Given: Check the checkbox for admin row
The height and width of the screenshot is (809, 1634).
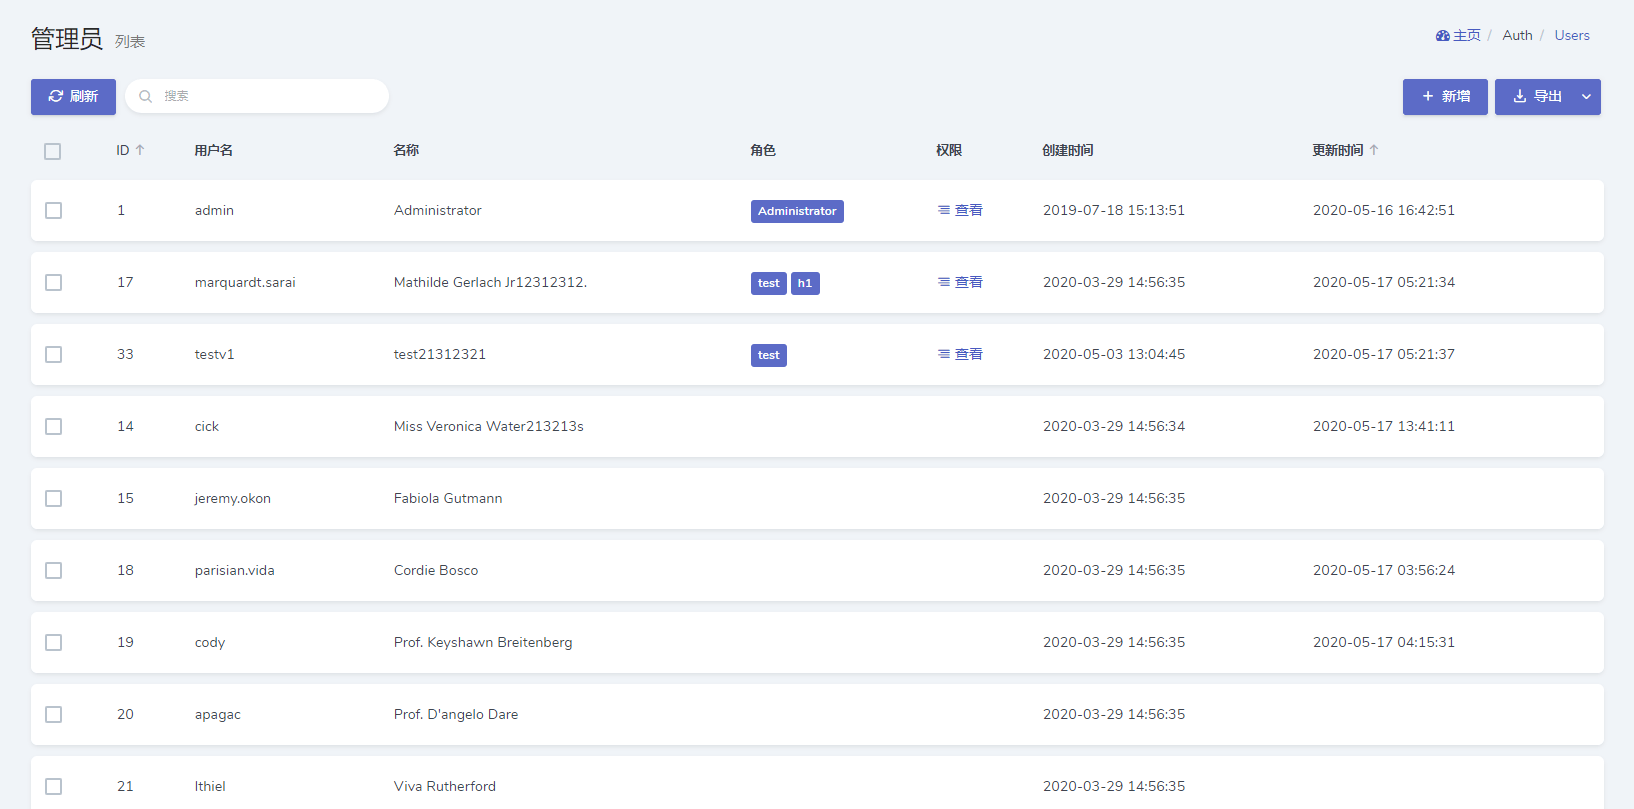Looking at the screenshot, I should [54, 210].
